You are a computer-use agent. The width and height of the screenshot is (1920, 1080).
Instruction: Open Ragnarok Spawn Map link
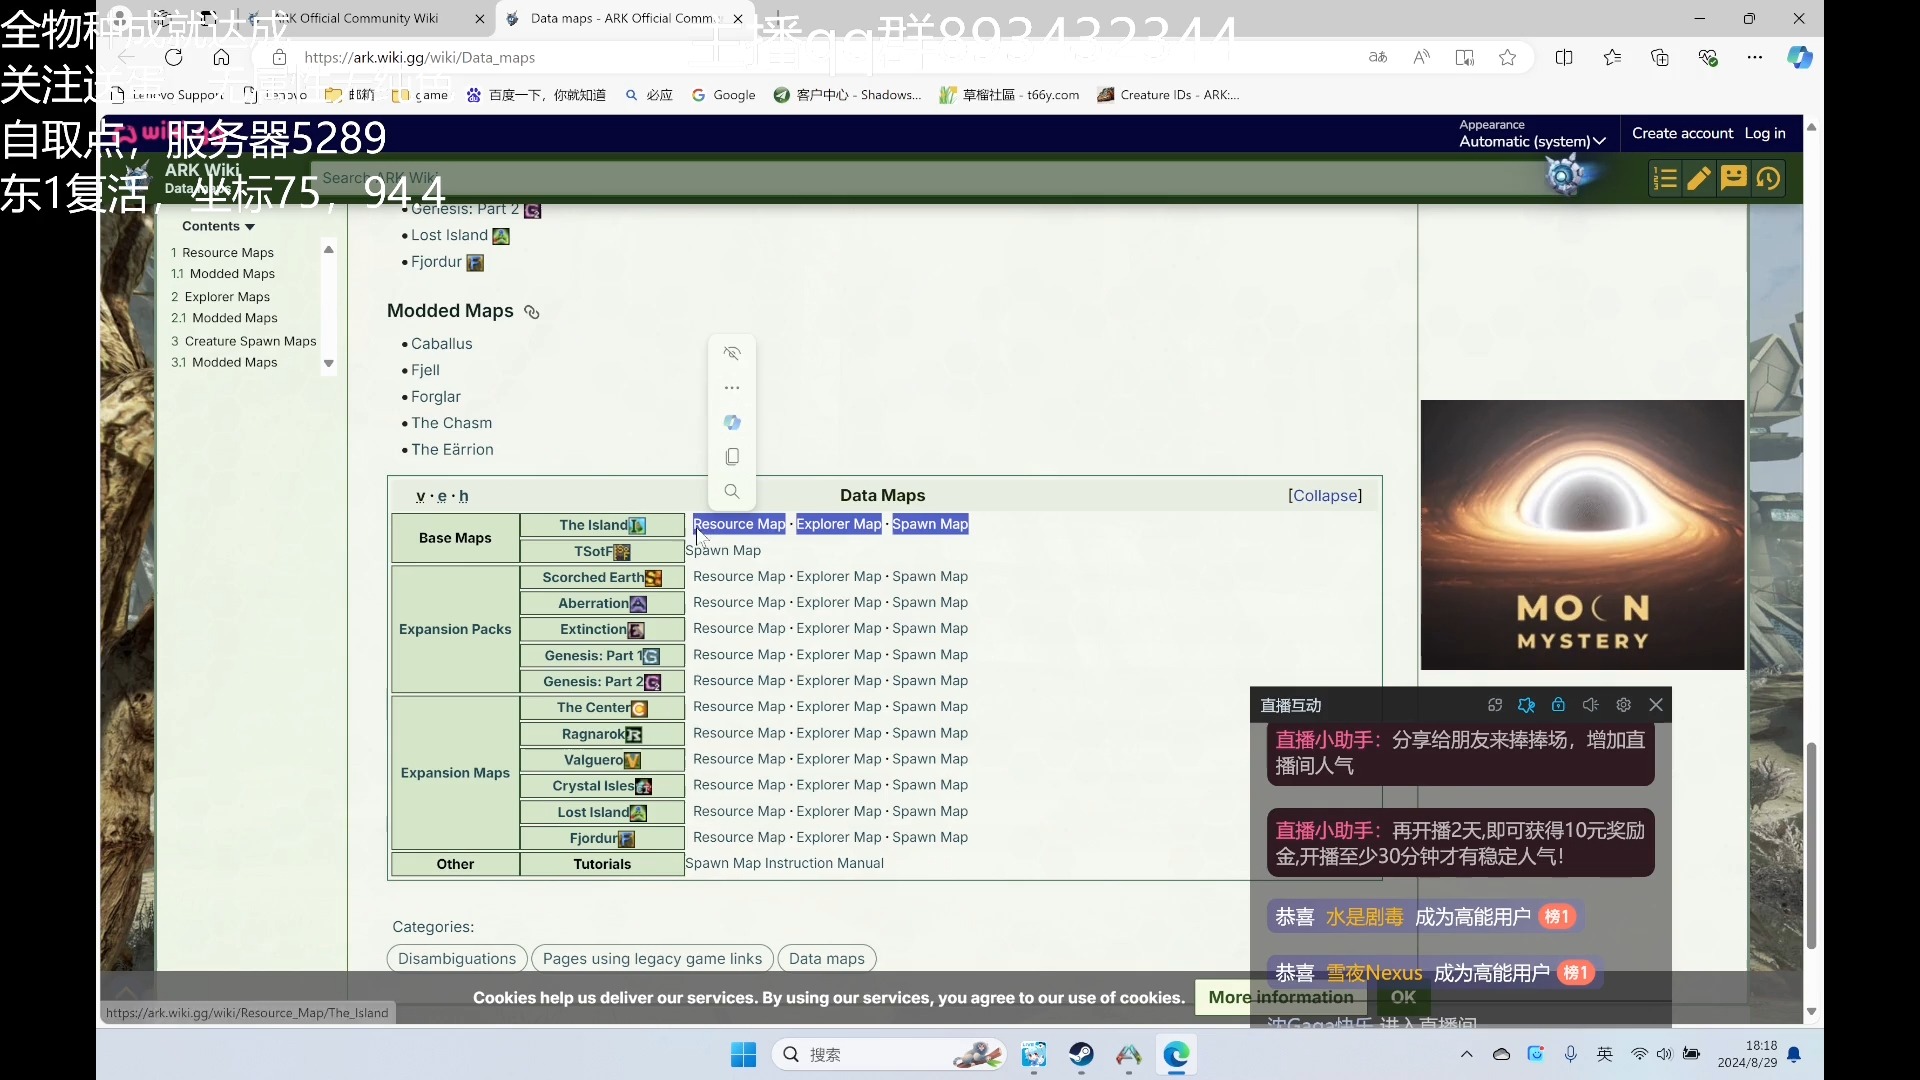pyautogui.click(x=930, y=733)
